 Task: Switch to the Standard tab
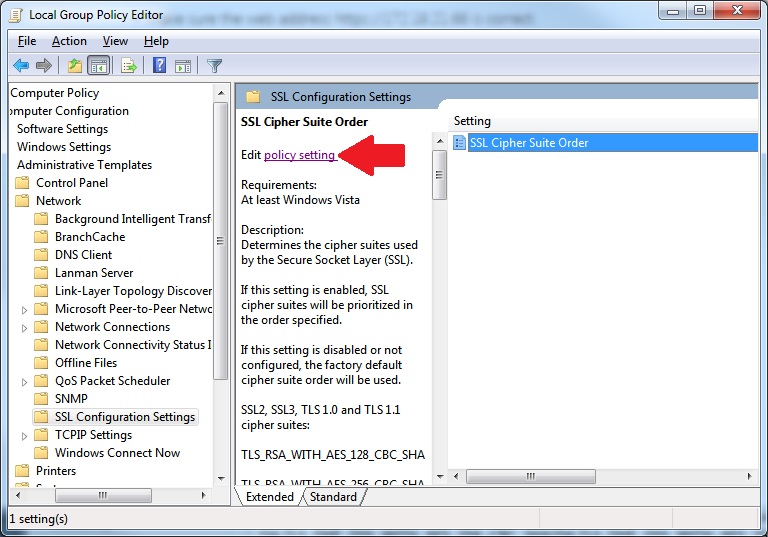click(x=333, y=497)
